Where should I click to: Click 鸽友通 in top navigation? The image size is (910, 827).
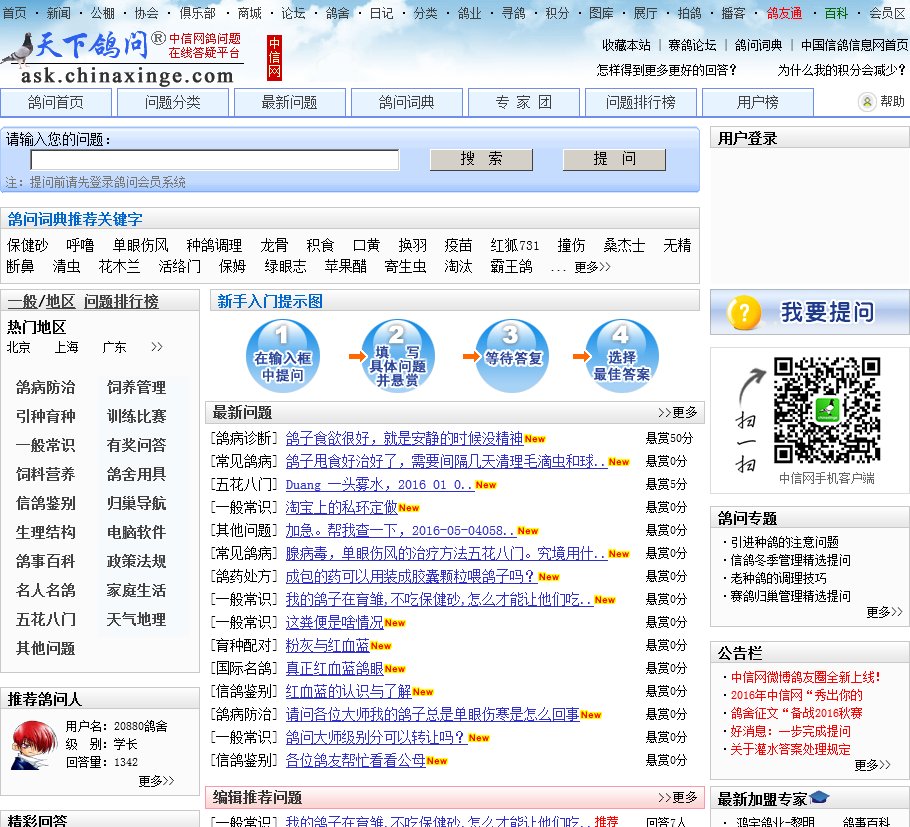(x=784, y=13)
